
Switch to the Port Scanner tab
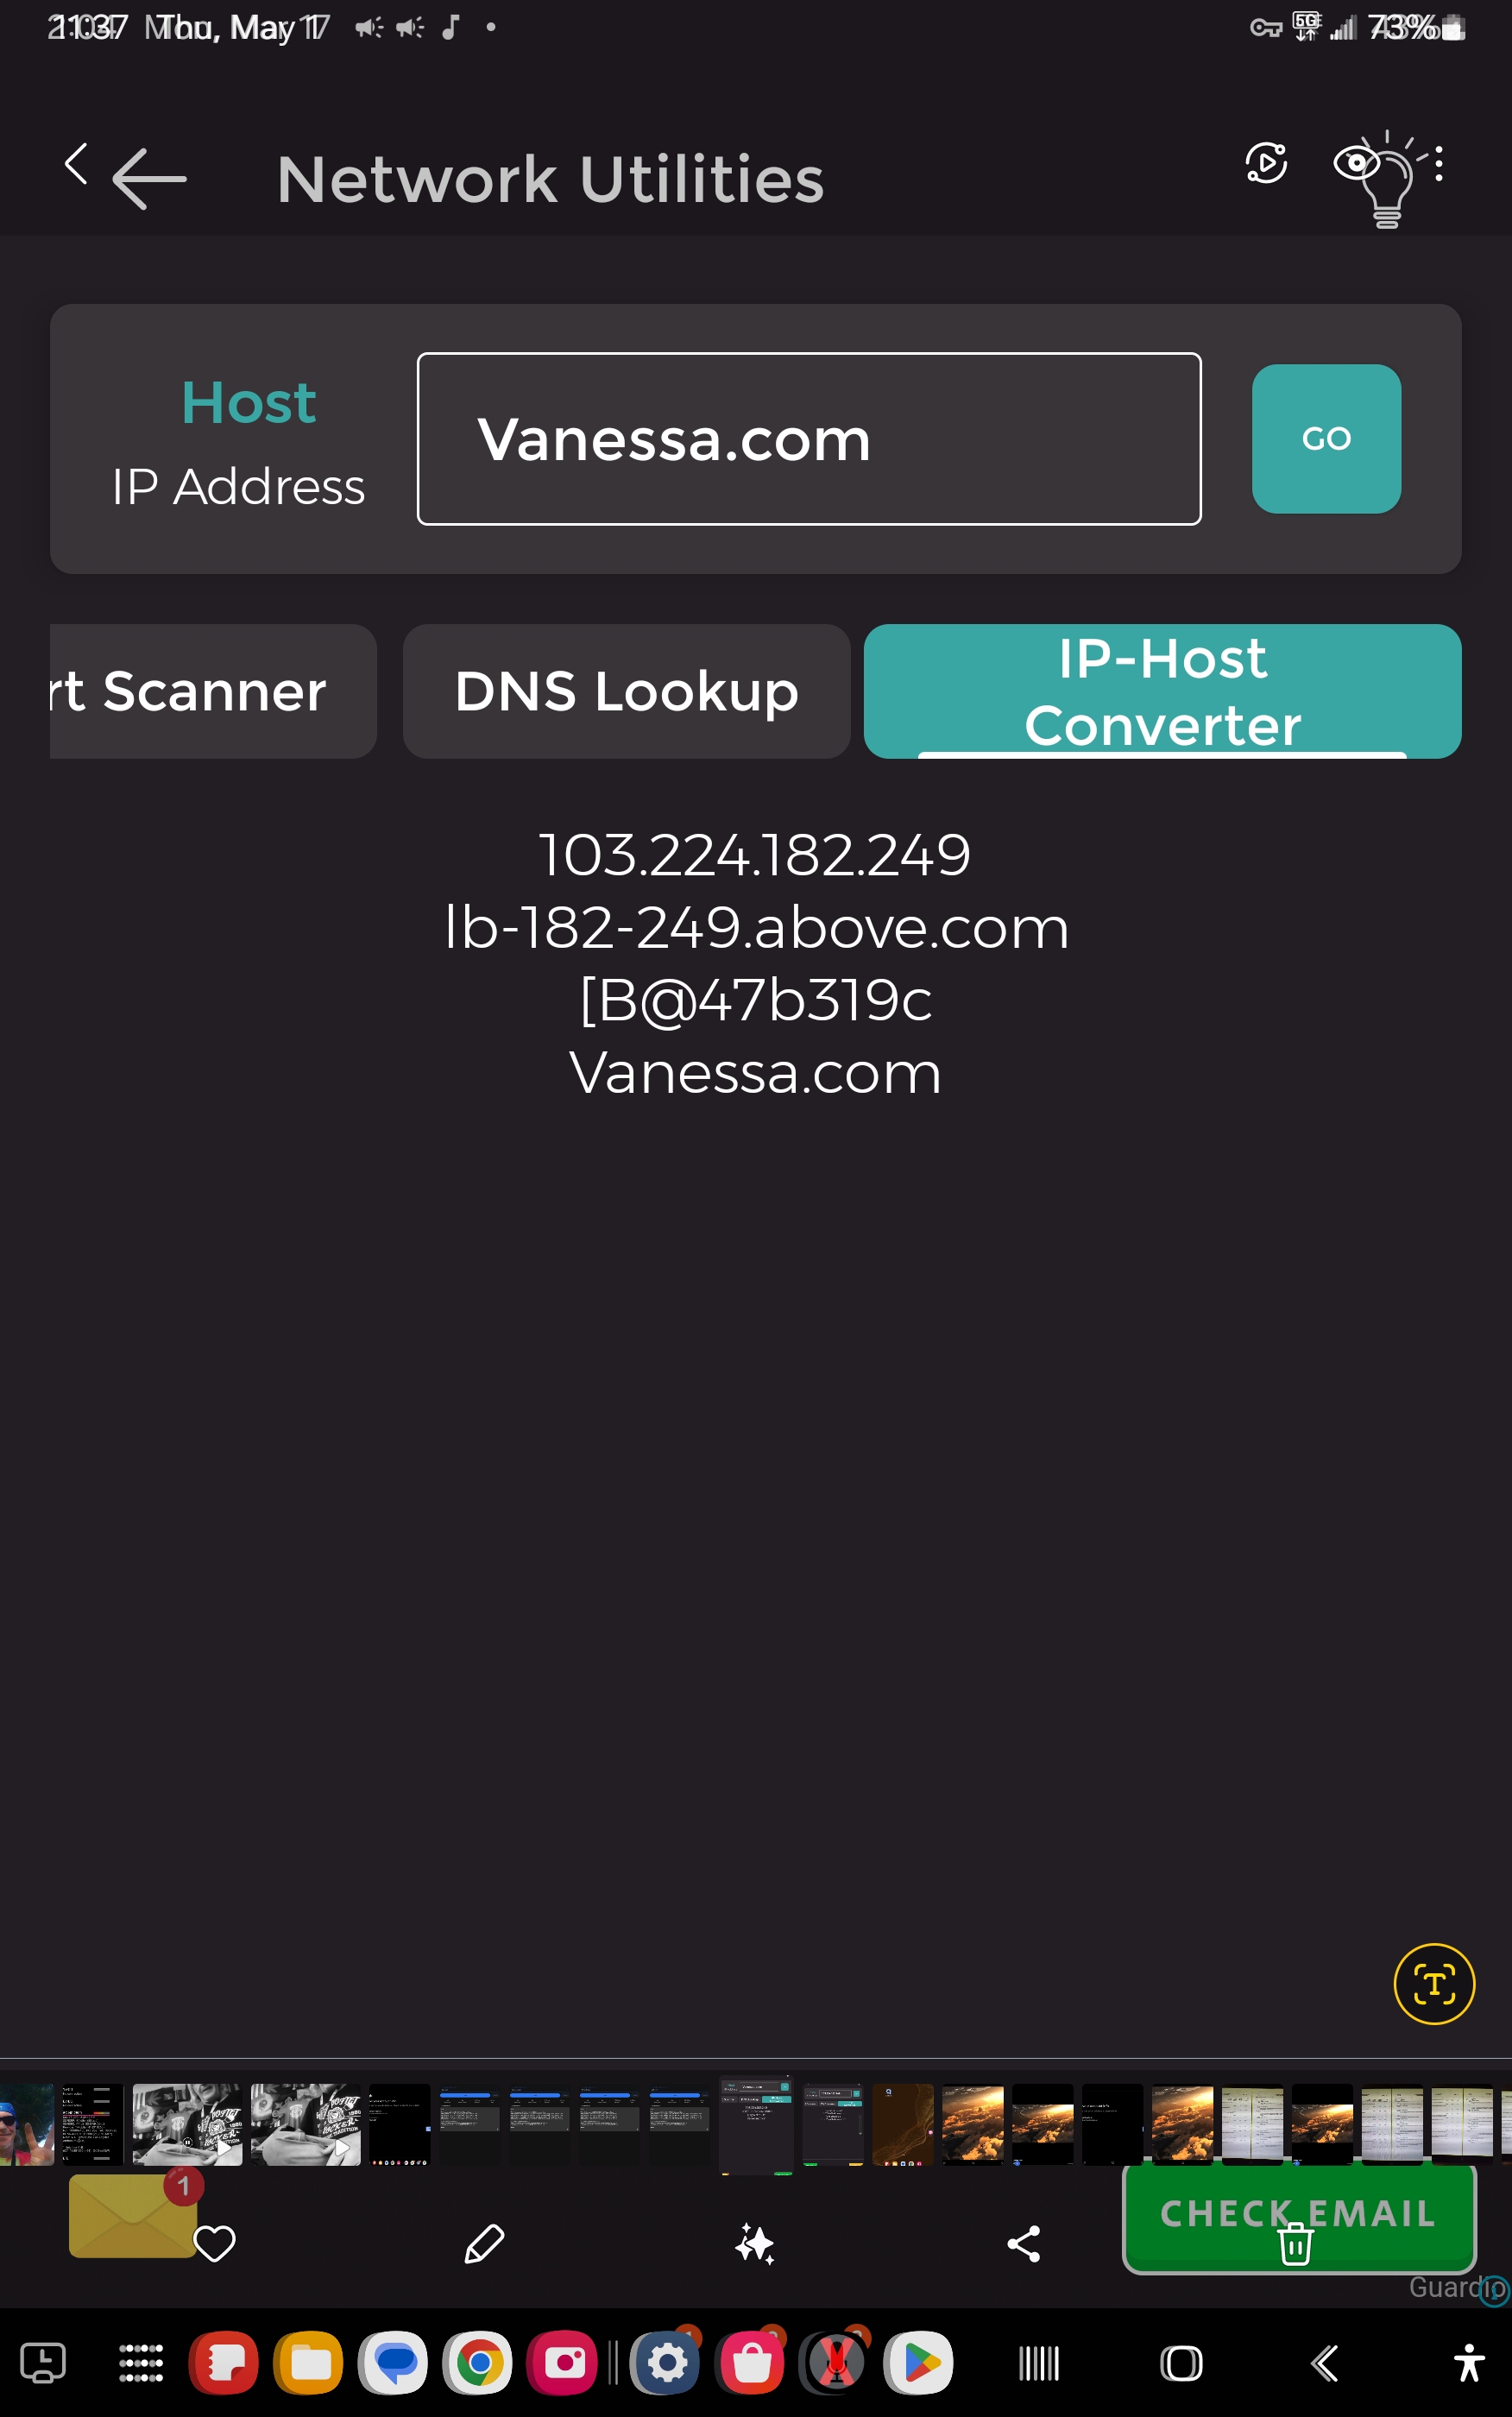pyautogui.click(x=213, y=691)
